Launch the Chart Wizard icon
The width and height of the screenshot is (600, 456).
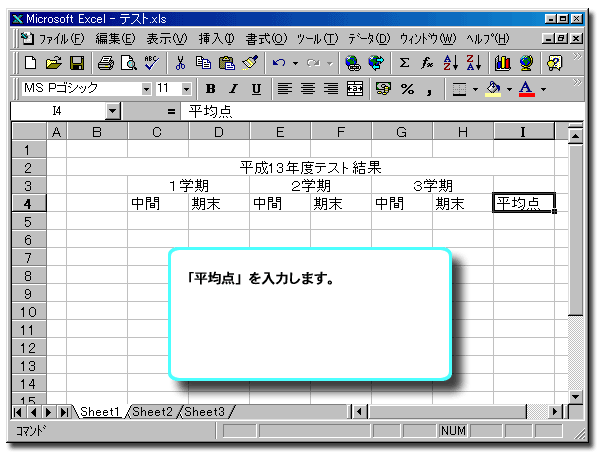(502, 63)
